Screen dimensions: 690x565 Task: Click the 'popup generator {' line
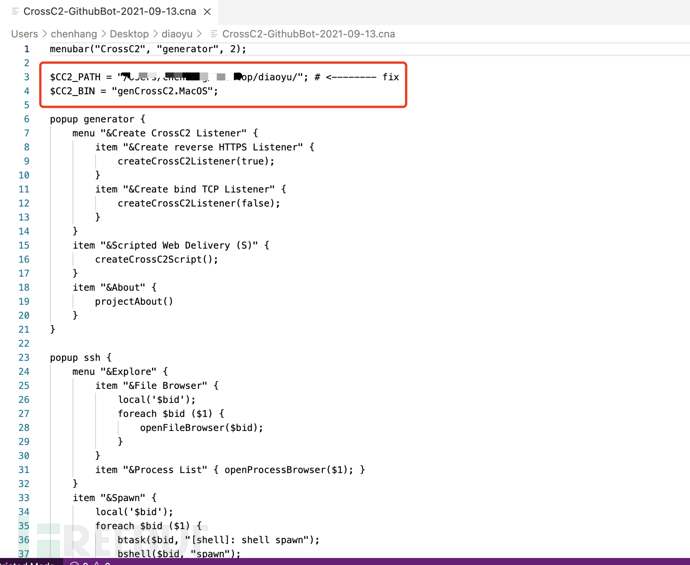pos(97,119)
